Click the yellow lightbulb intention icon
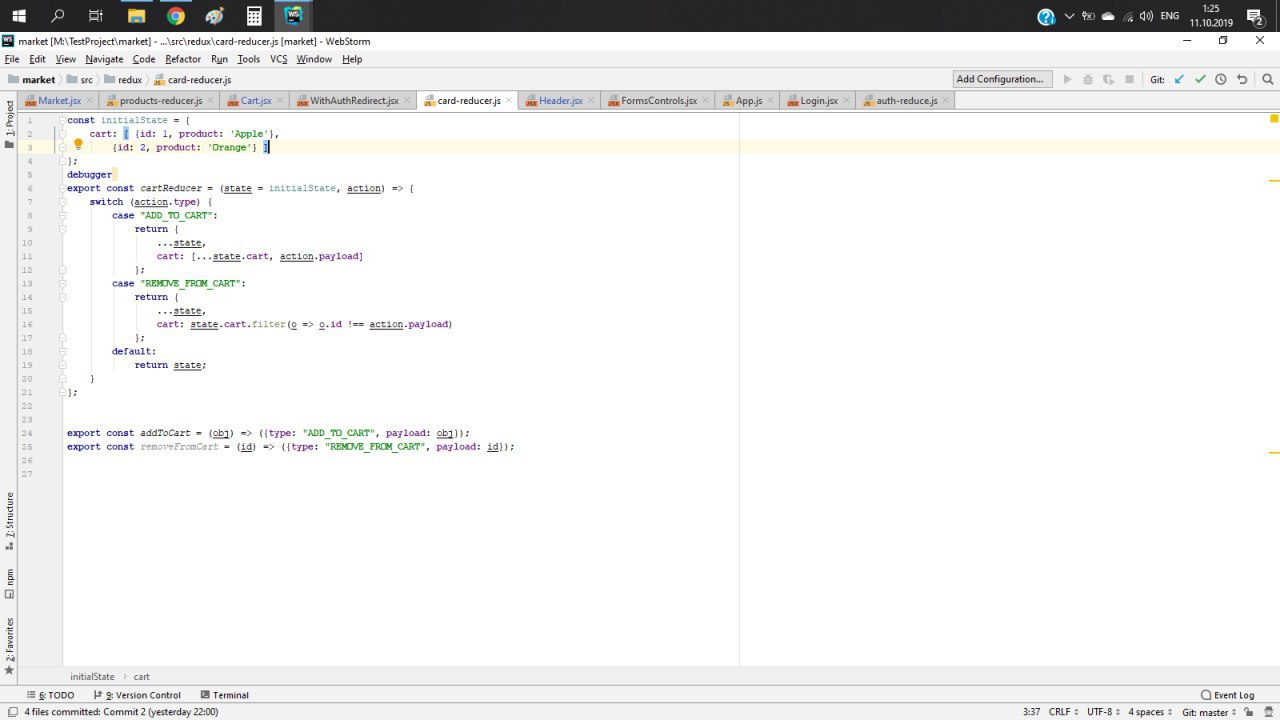The width and height of the screenshot is (1280, 720). (78, 145)
